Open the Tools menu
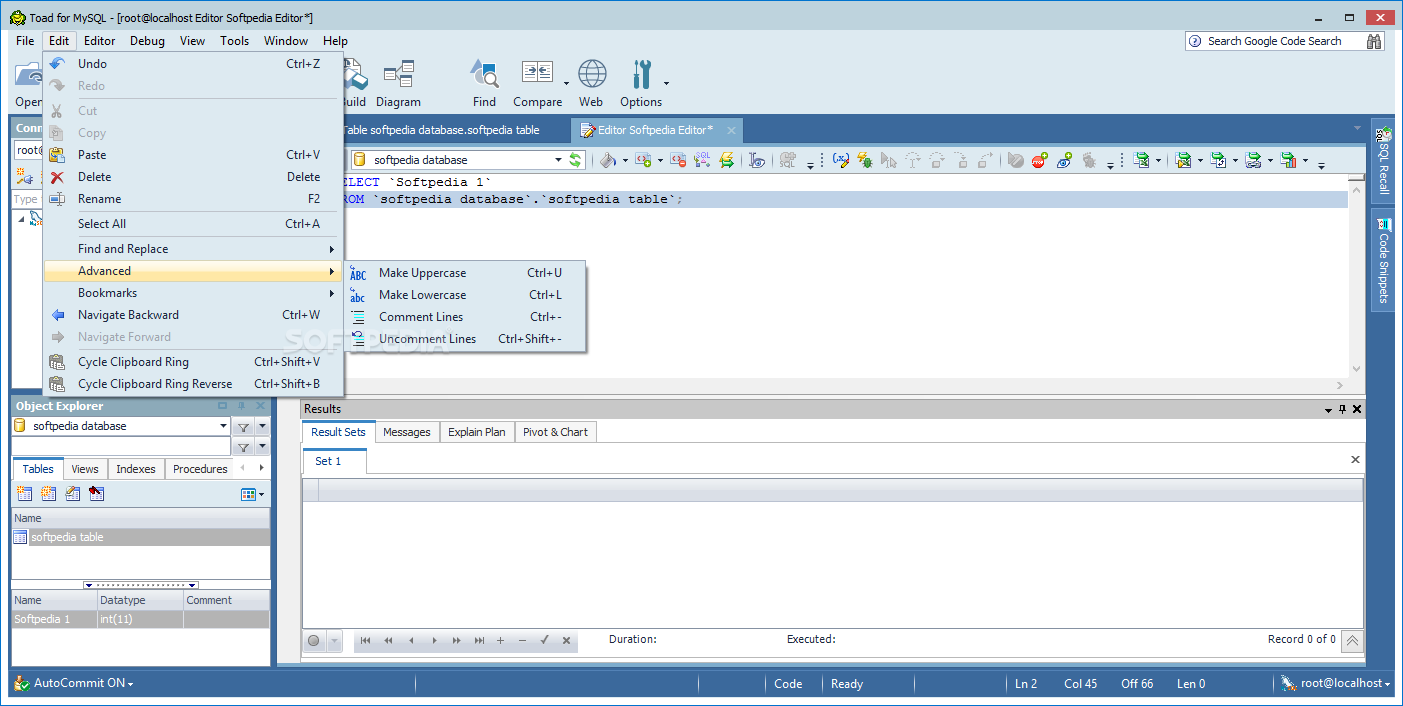This screenshot has width=1403, height=706. 235,41
